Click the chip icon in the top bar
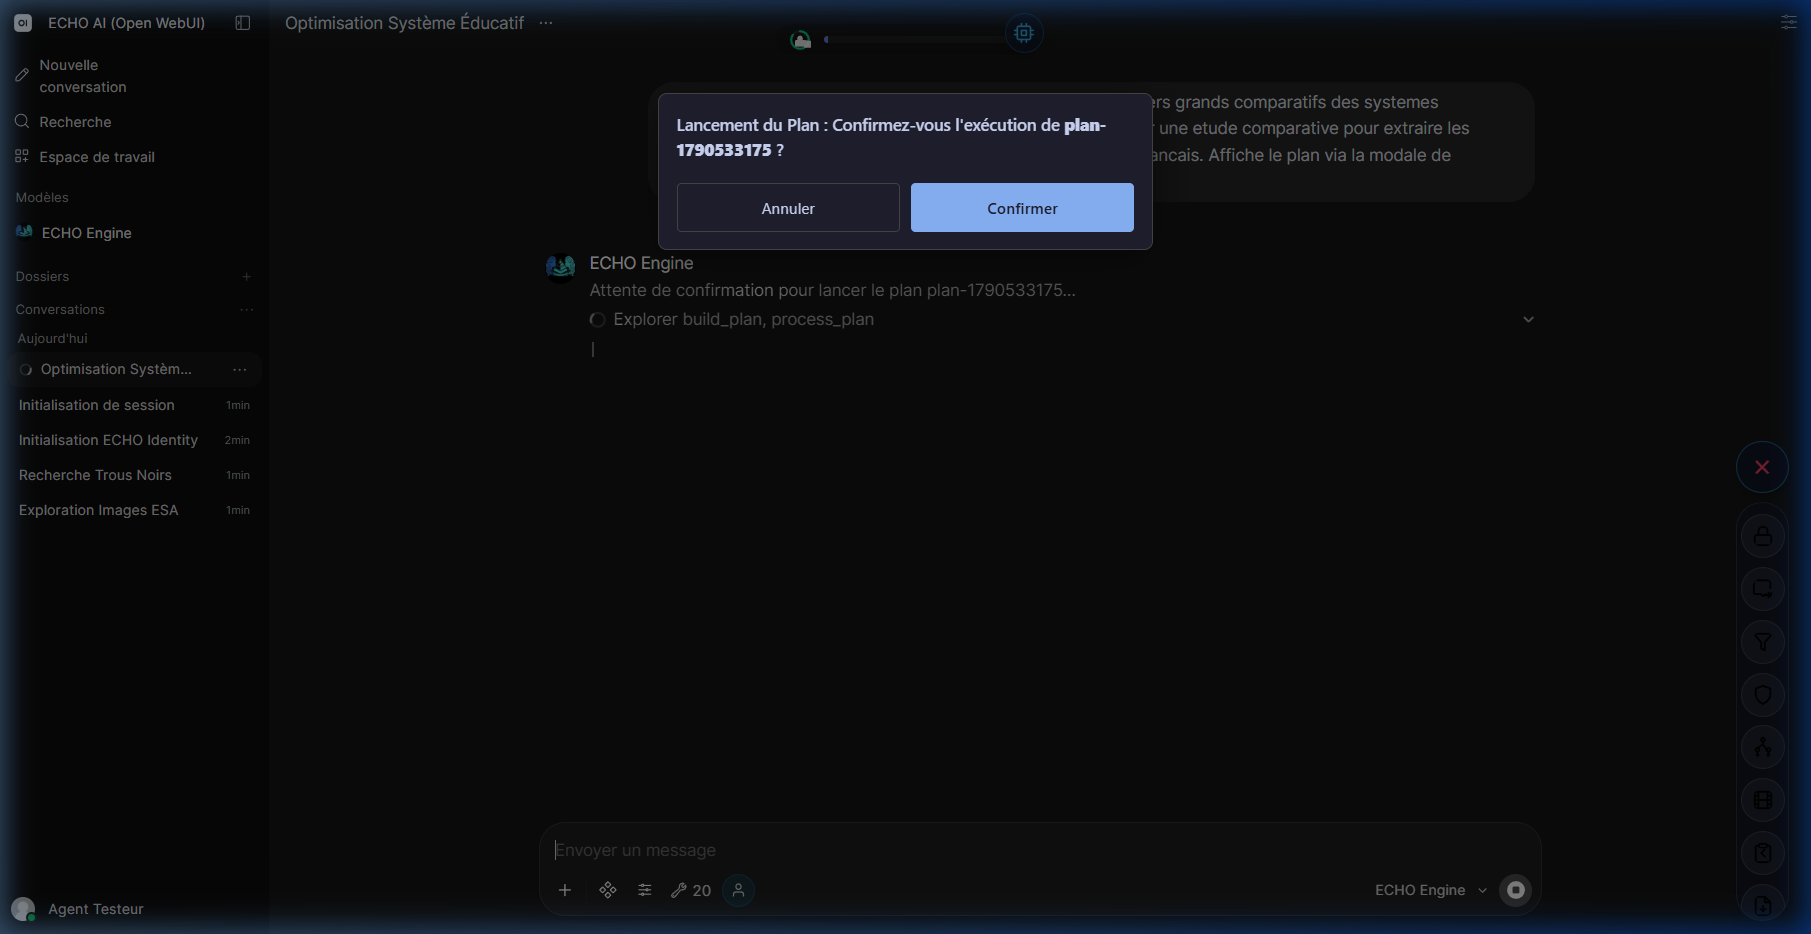Screen dimensions: 1811x934 pos(1024,33)
